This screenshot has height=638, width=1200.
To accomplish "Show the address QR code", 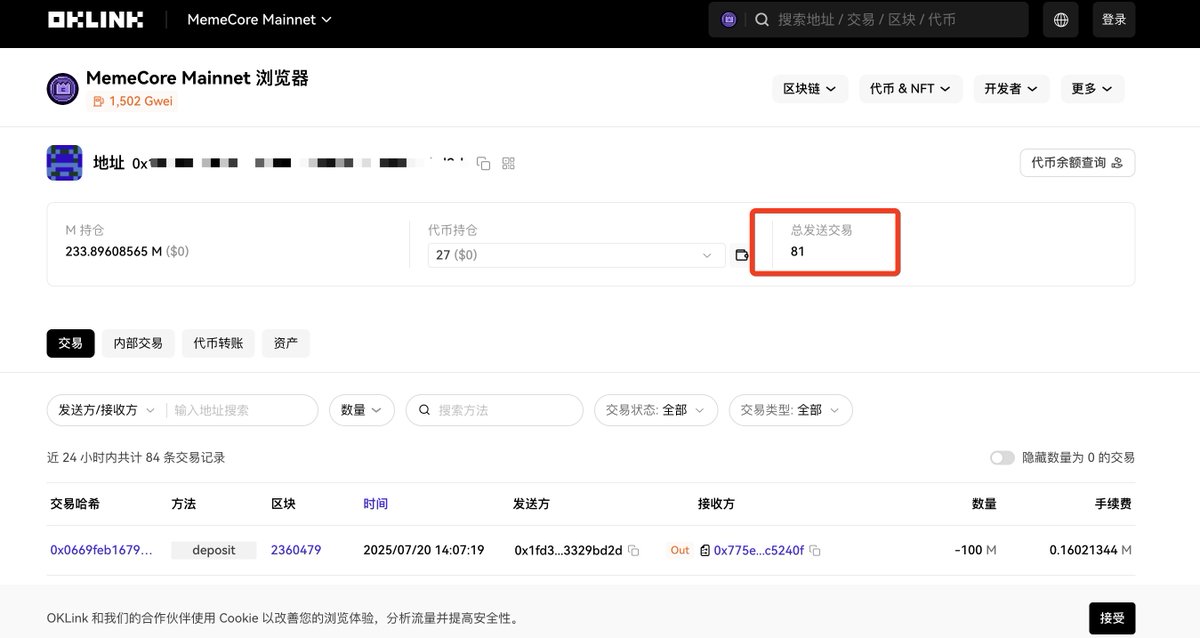I will 508,163.
